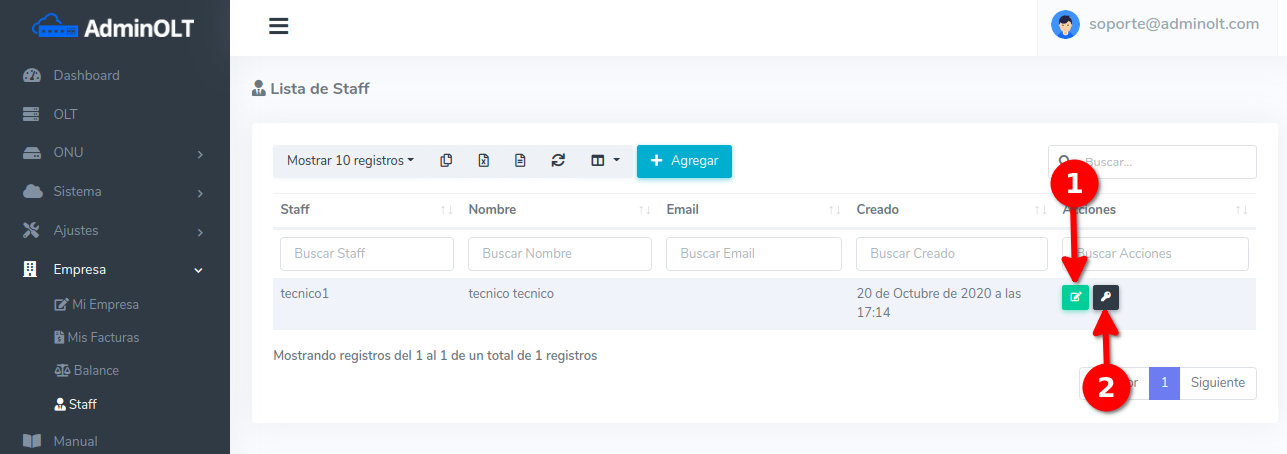Open Dashboard from the sidebar
The image size is (1287, 454).
click(86, 75)
